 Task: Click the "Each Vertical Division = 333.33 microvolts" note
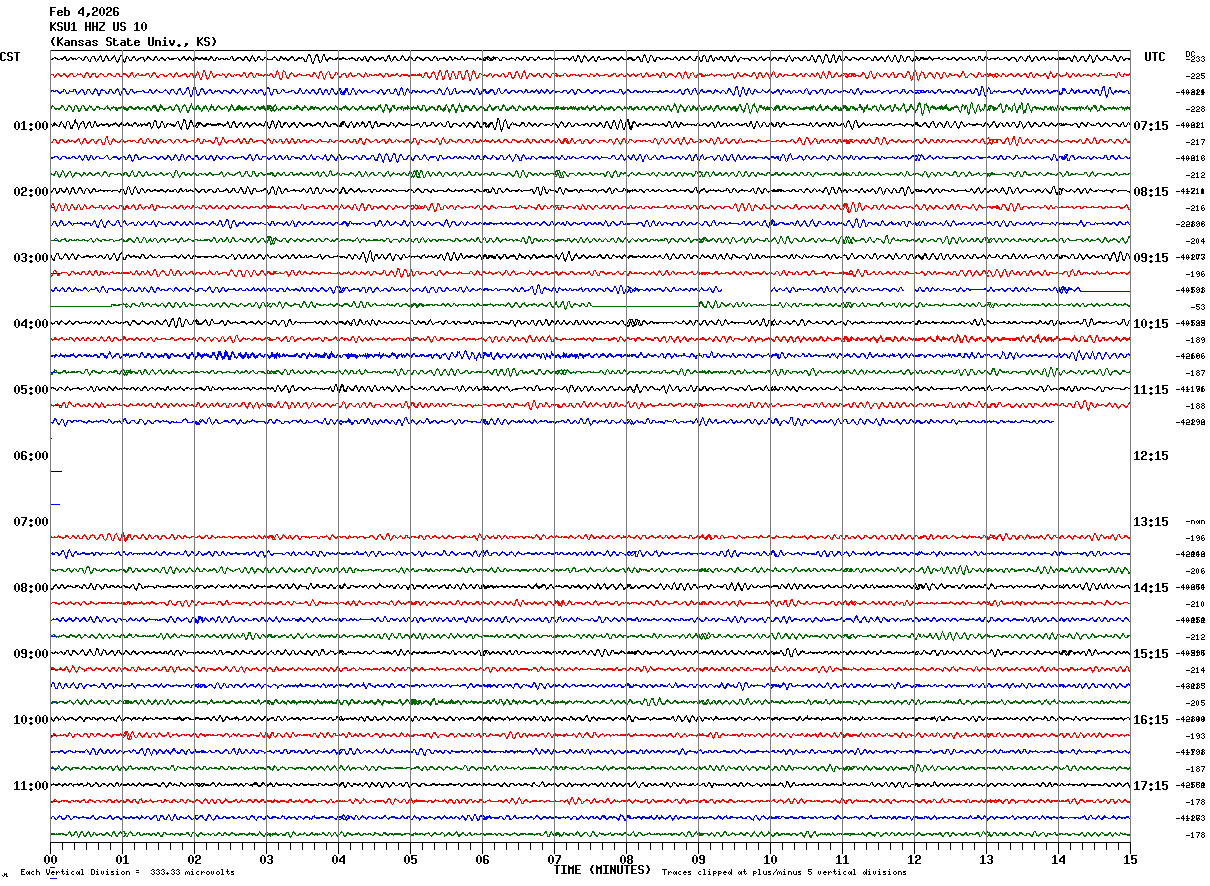127,873
